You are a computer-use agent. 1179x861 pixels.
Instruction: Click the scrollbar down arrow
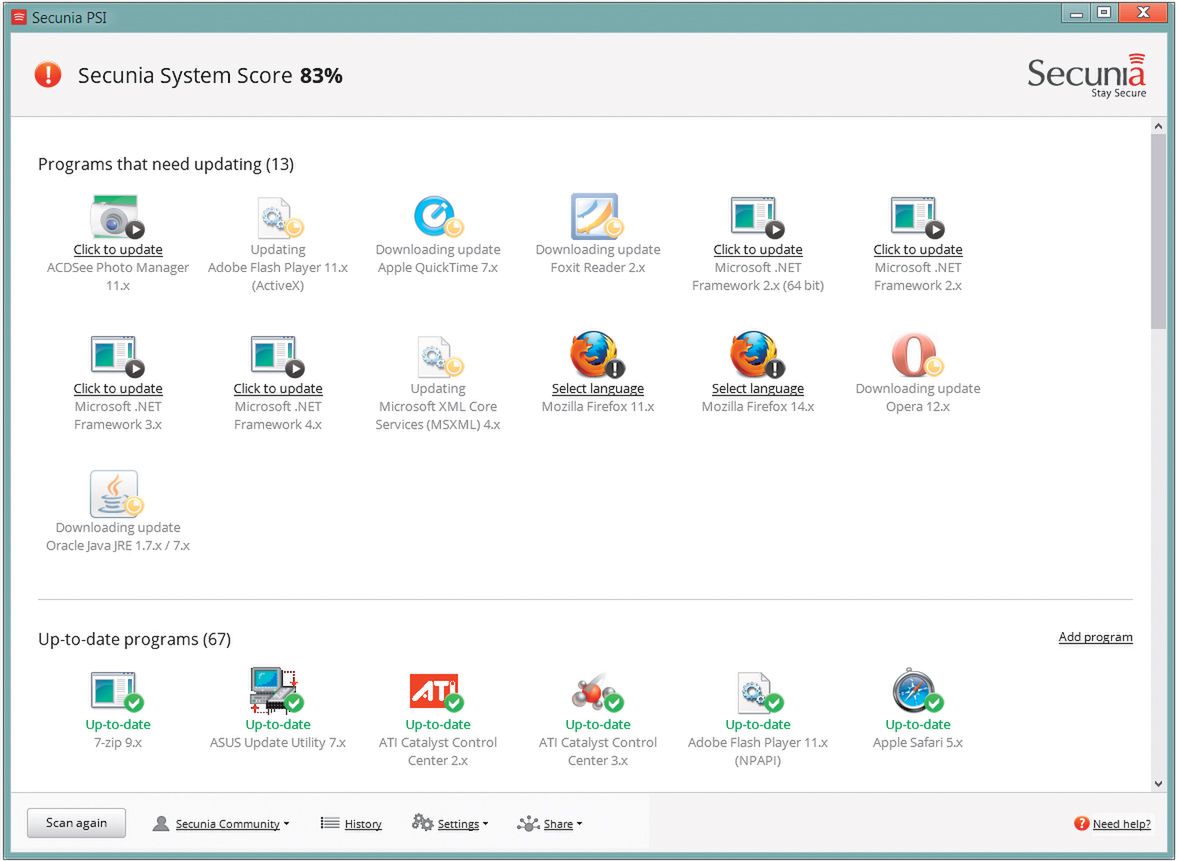(x=1158, y=784)
